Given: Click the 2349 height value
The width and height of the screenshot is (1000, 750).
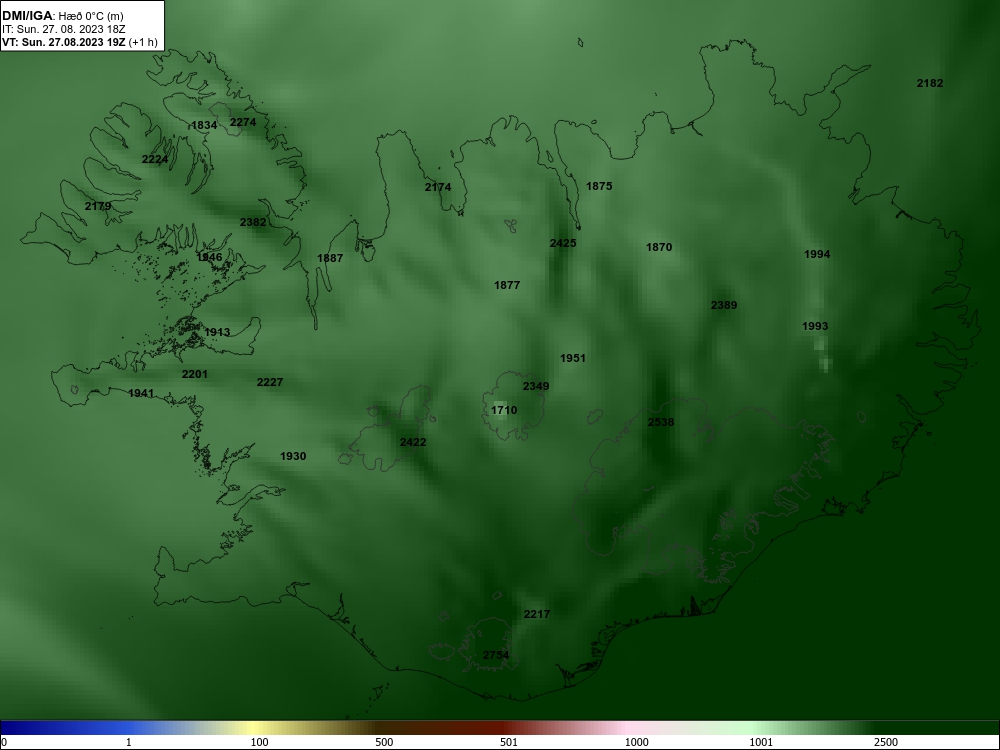Looking at the screenshot, I should point(536,386).
